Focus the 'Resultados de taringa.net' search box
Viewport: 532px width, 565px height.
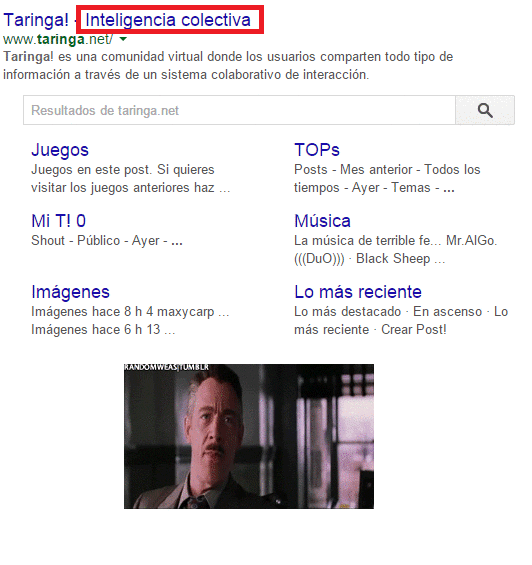(239, 110)
